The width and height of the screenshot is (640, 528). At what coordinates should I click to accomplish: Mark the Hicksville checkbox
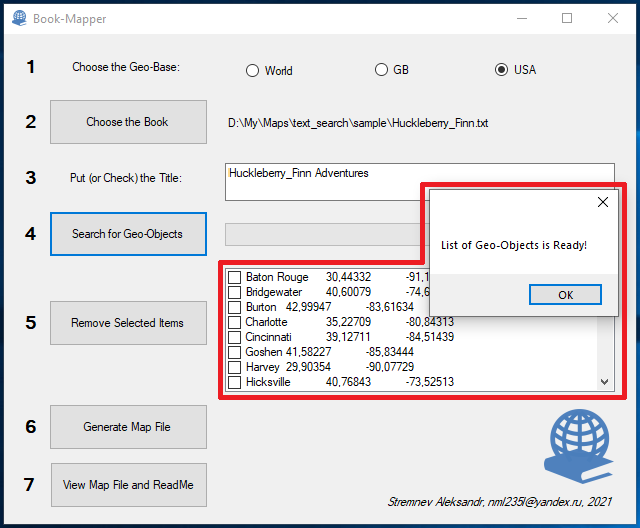(234, 382)
